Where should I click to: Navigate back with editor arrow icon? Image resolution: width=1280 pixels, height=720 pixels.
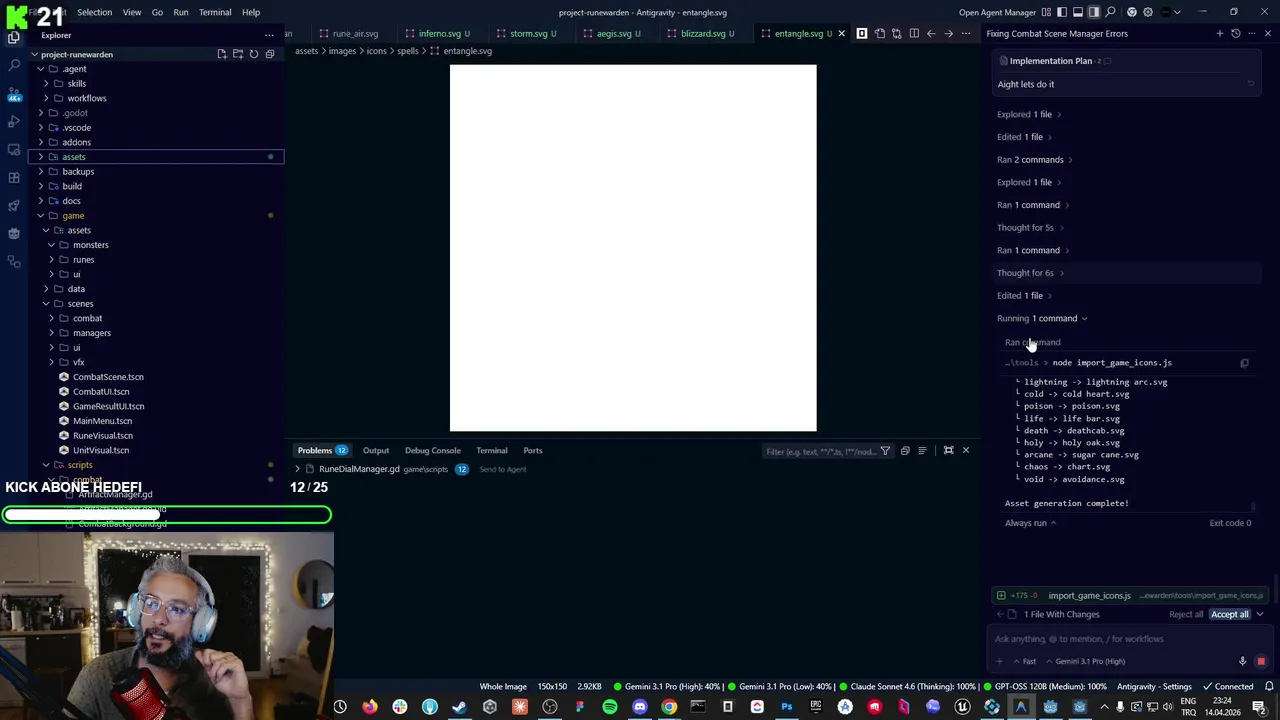(x=931, y=33)
